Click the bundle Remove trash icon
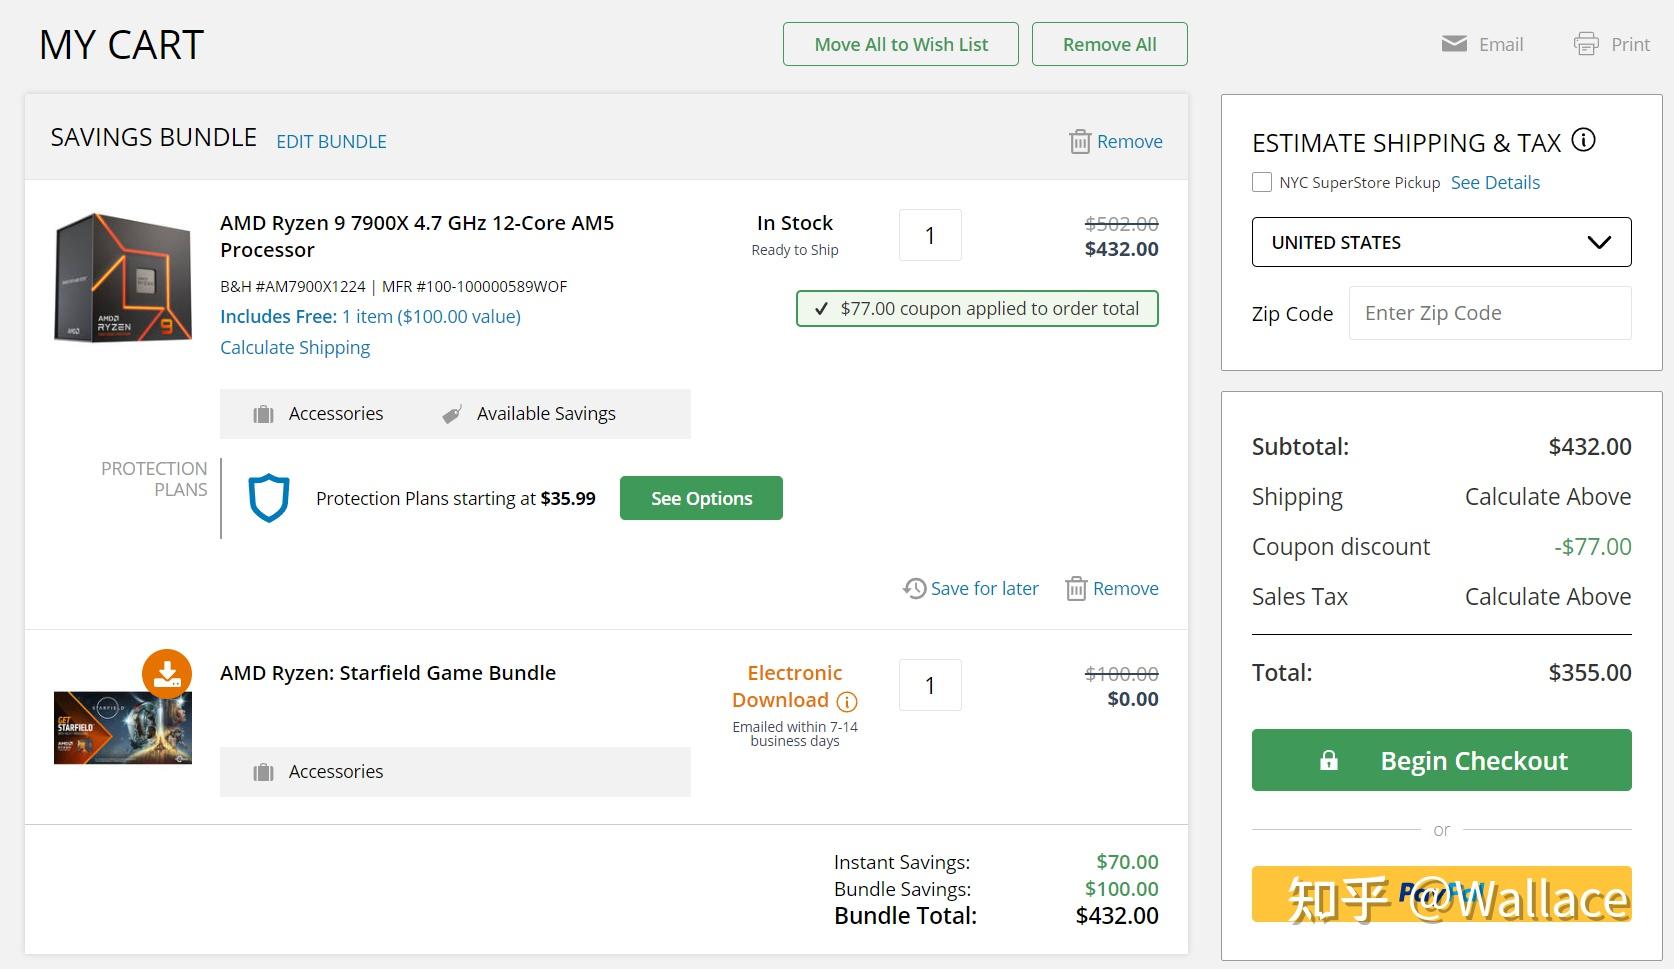Image resolution: width=1674 pixels, height=969 pixels. point(1080,142)
